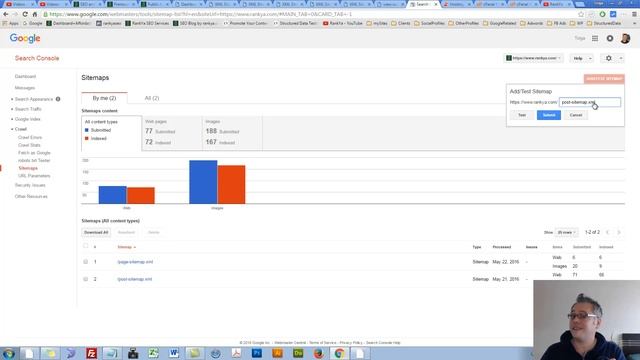Select the All content types card
Screen dimensions: 640x360
[111, 133]
